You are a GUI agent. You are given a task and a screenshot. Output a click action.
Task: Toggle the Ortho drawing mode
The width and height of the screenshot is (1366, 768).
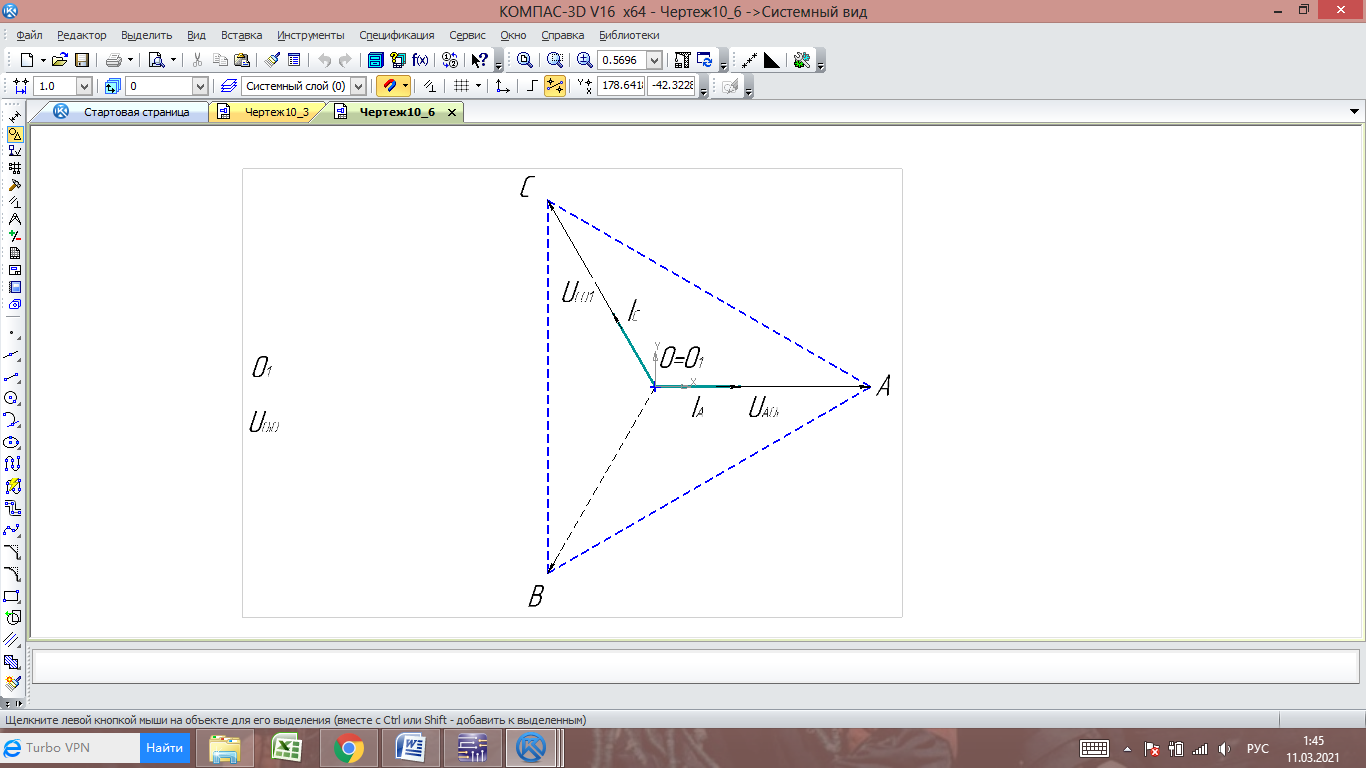[533, 87]
